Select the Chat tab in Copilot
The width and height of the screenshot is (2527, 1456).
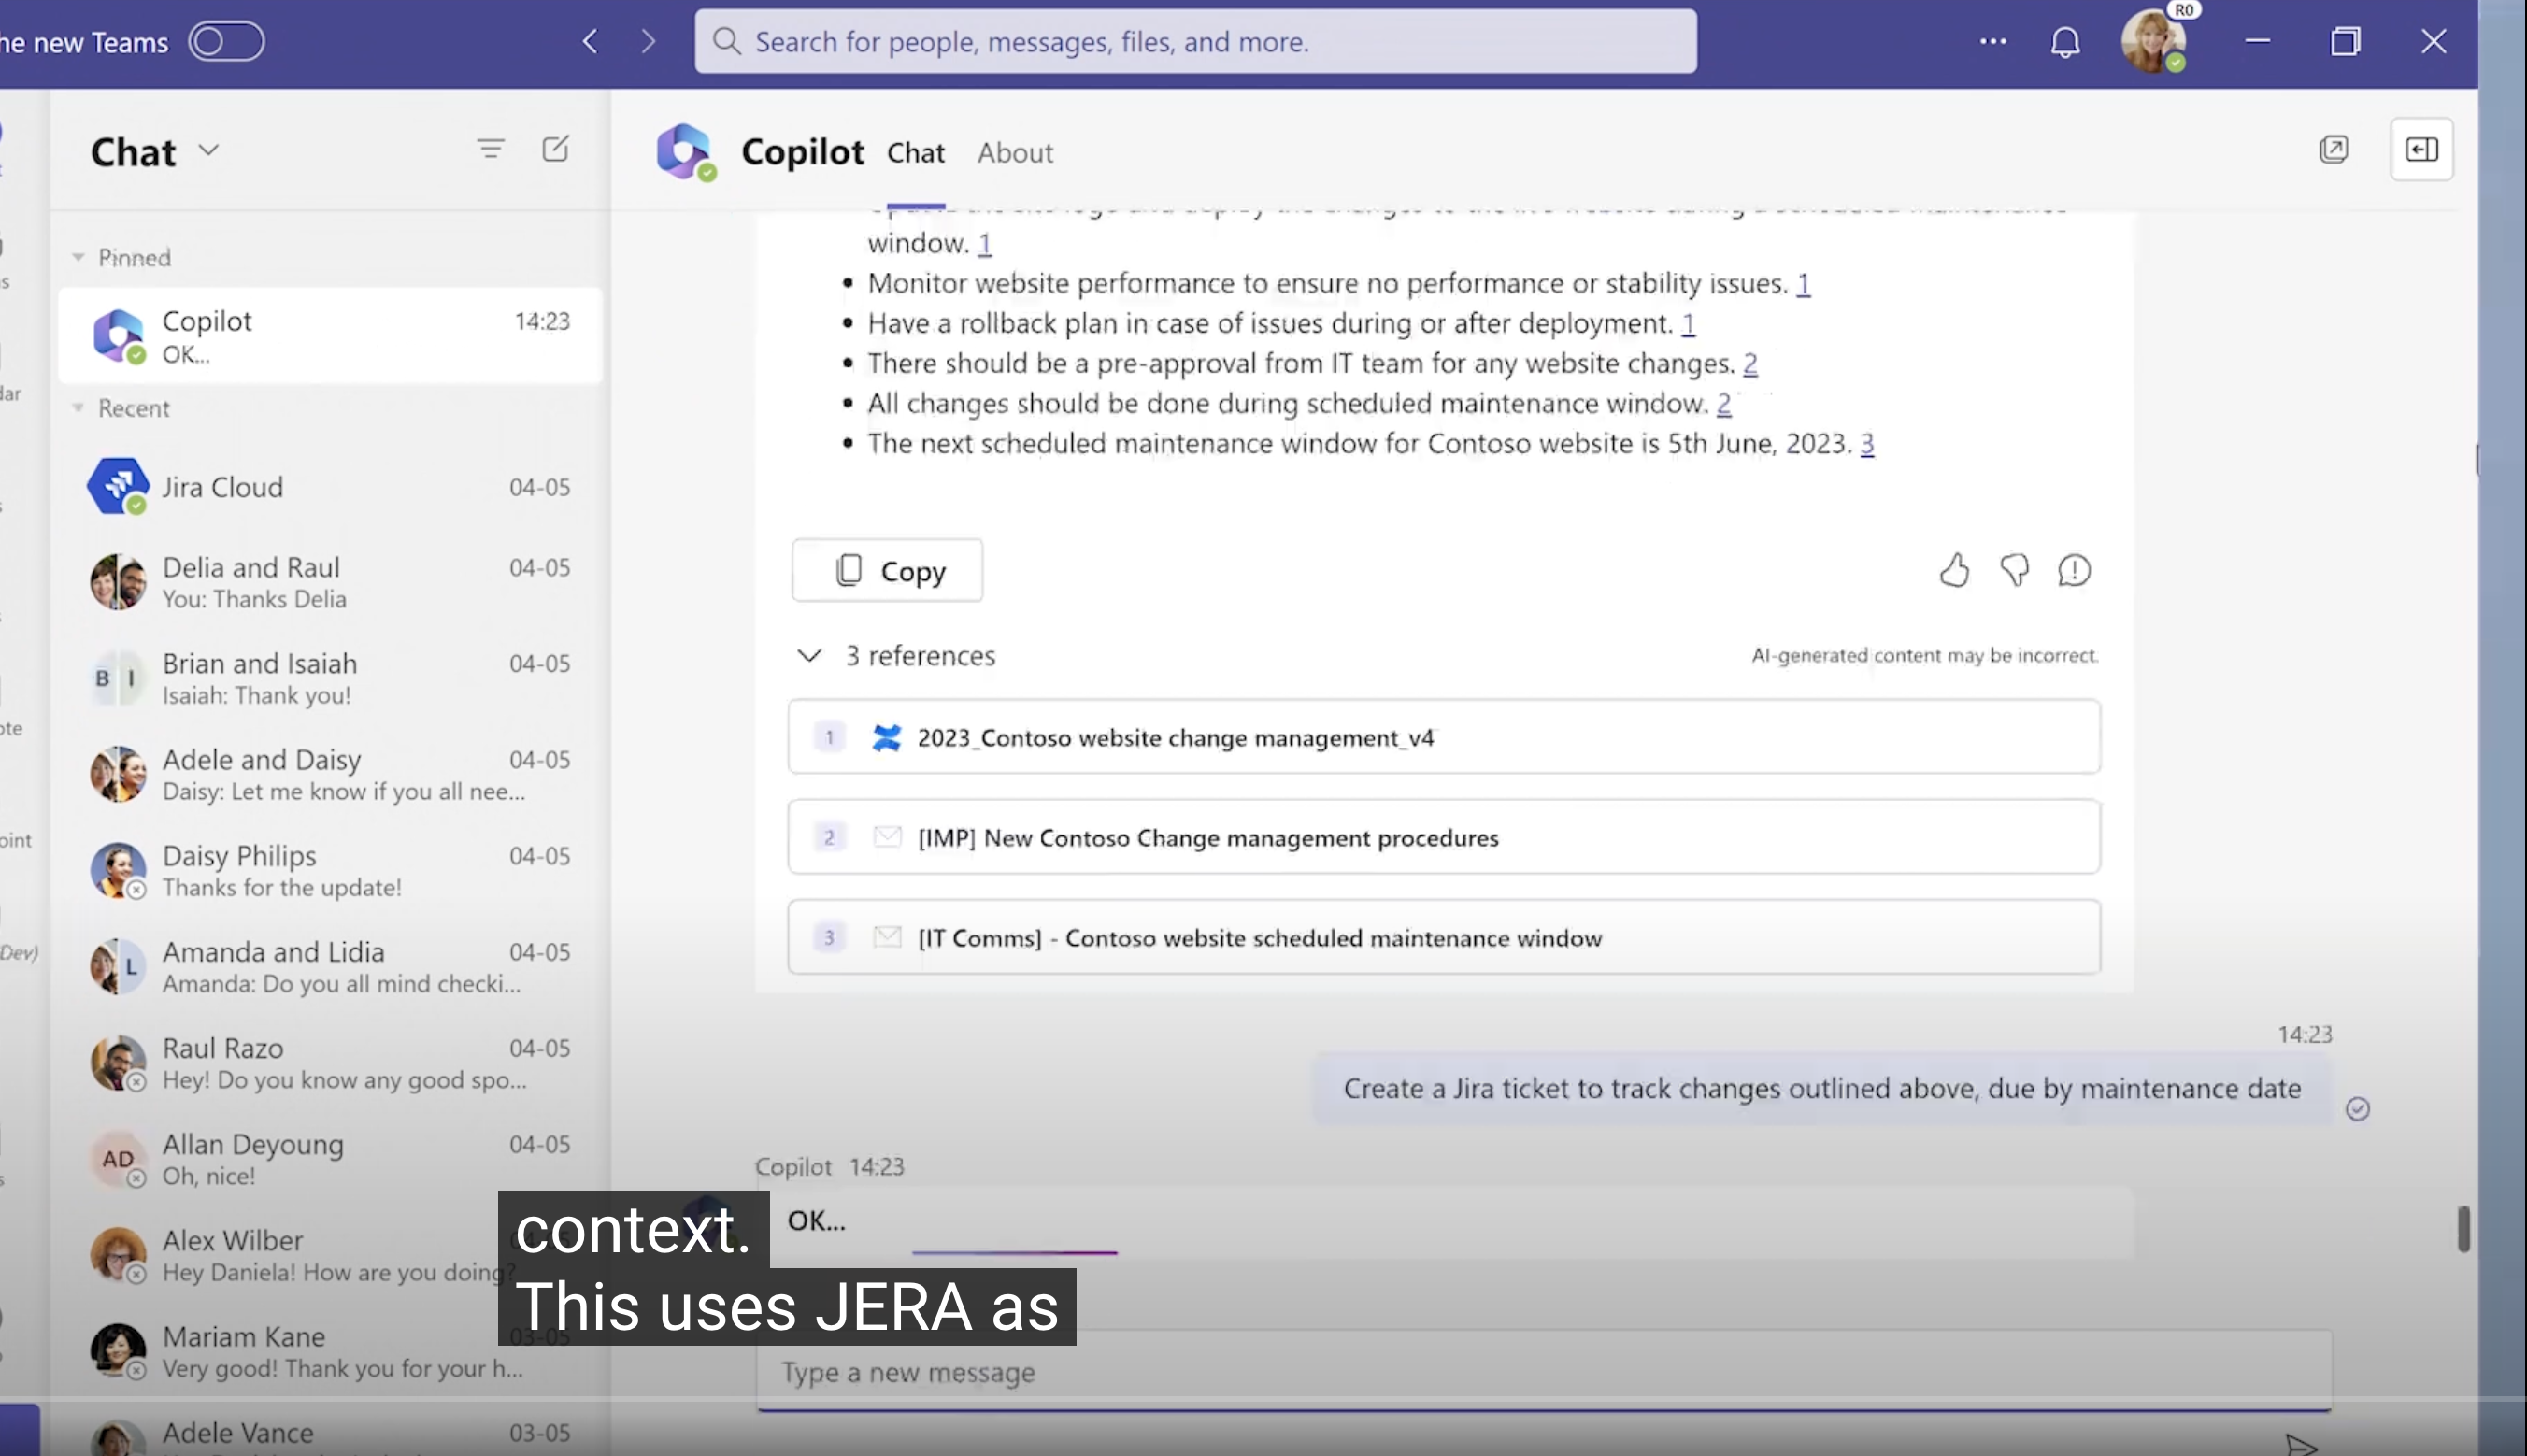915,152
